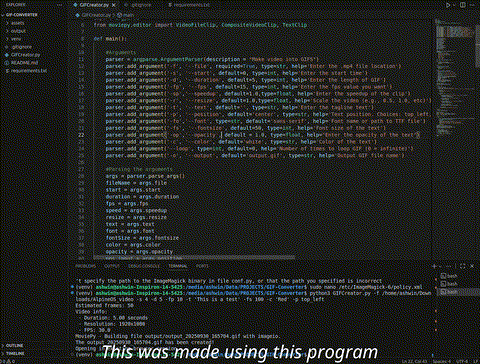Viewport: 480px width, 364px height.
Task: Open requirements.txt from the Explorer tree
Action: (28, 71)
